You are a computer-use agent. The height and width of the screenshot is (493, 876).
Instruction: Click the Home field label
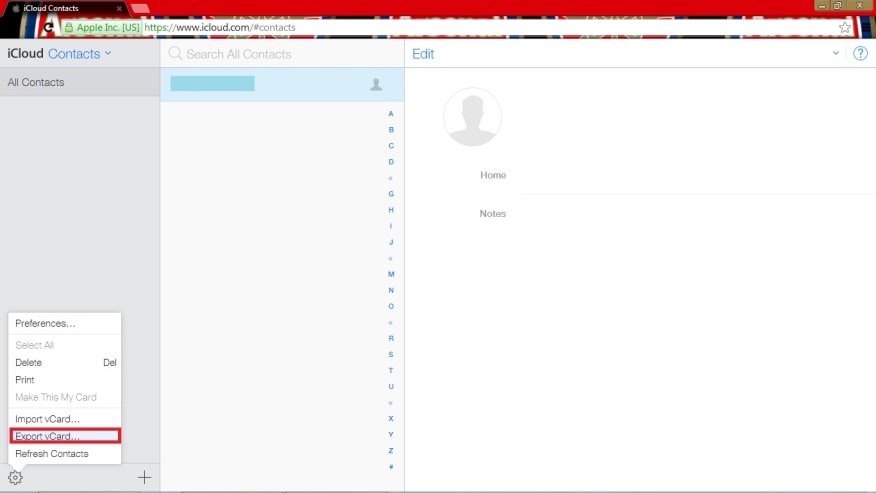[493, 175]
